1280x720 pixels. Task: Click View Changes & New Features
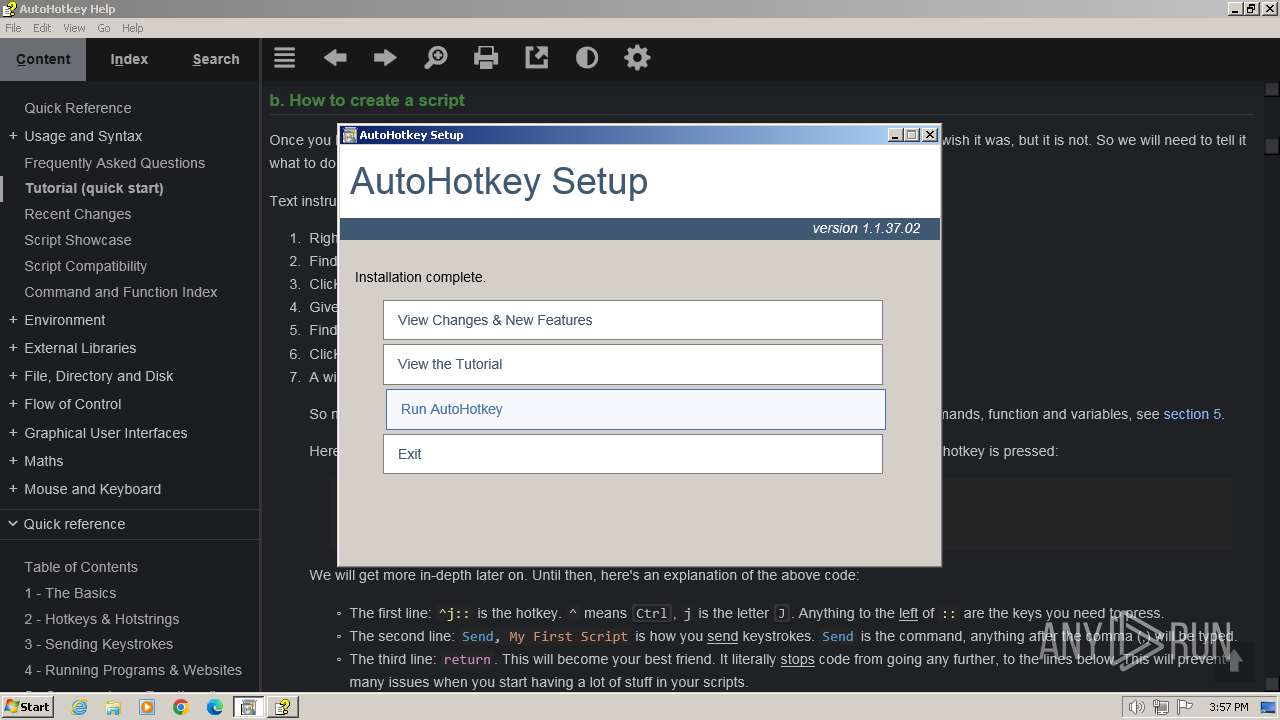click(x=633, y=320)
